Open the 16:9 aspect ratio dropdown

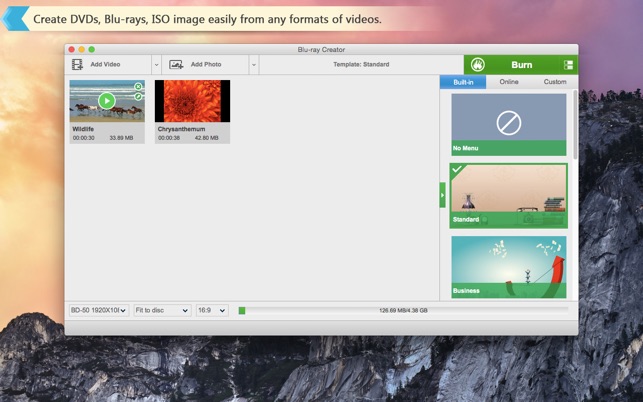pos(212,311)
